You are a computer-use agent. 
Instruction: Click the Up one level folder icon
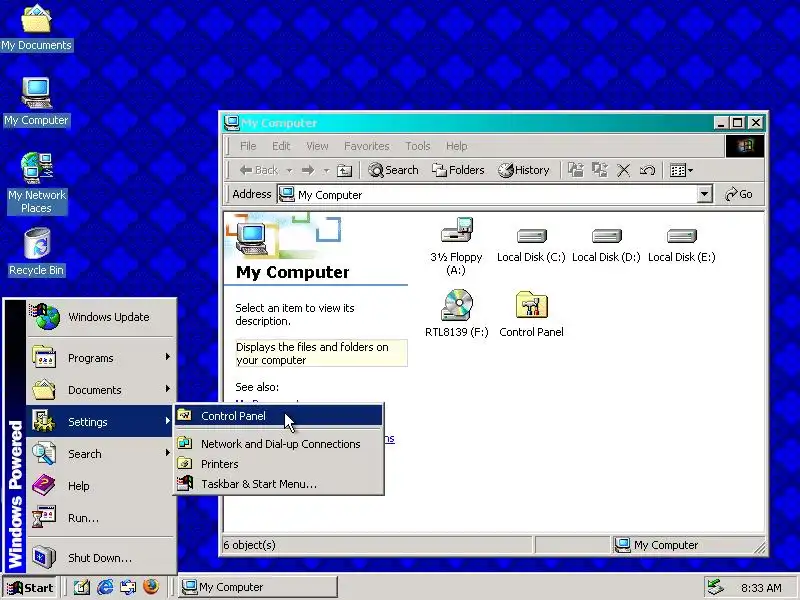point(344,170)
